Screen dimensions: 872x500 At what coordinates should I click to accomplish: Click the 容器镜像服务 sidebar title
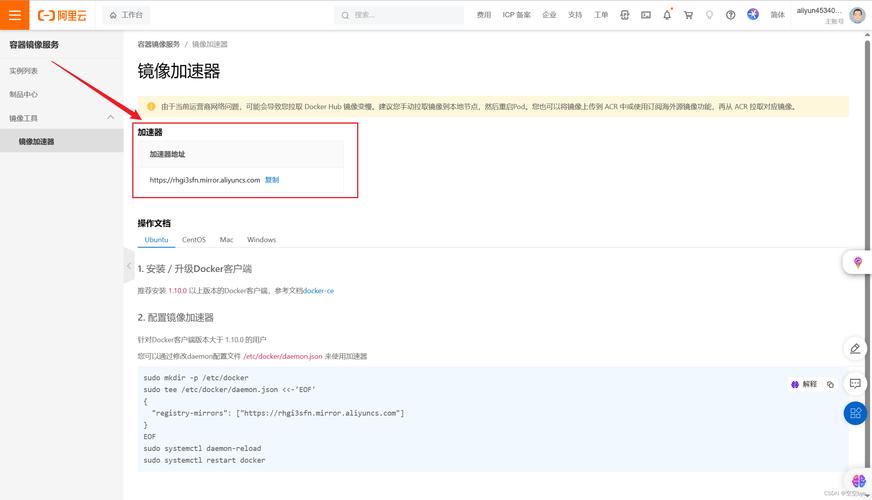[34, 44]
